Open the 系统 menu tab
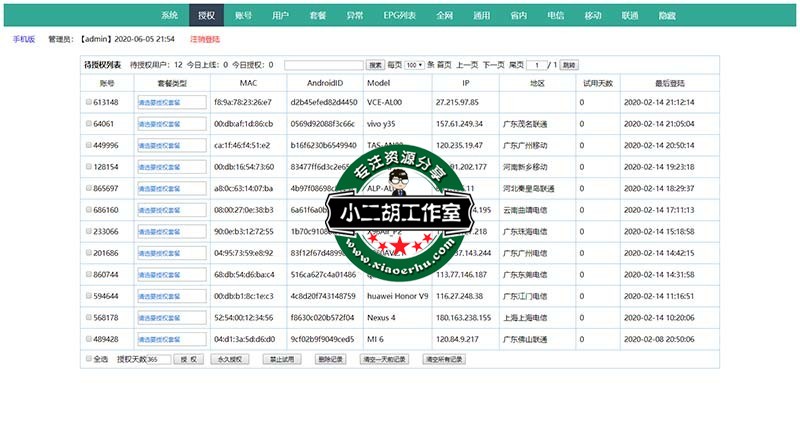Image resolution: width=800 pixels, height=429 pixels. tap(170, 16)
